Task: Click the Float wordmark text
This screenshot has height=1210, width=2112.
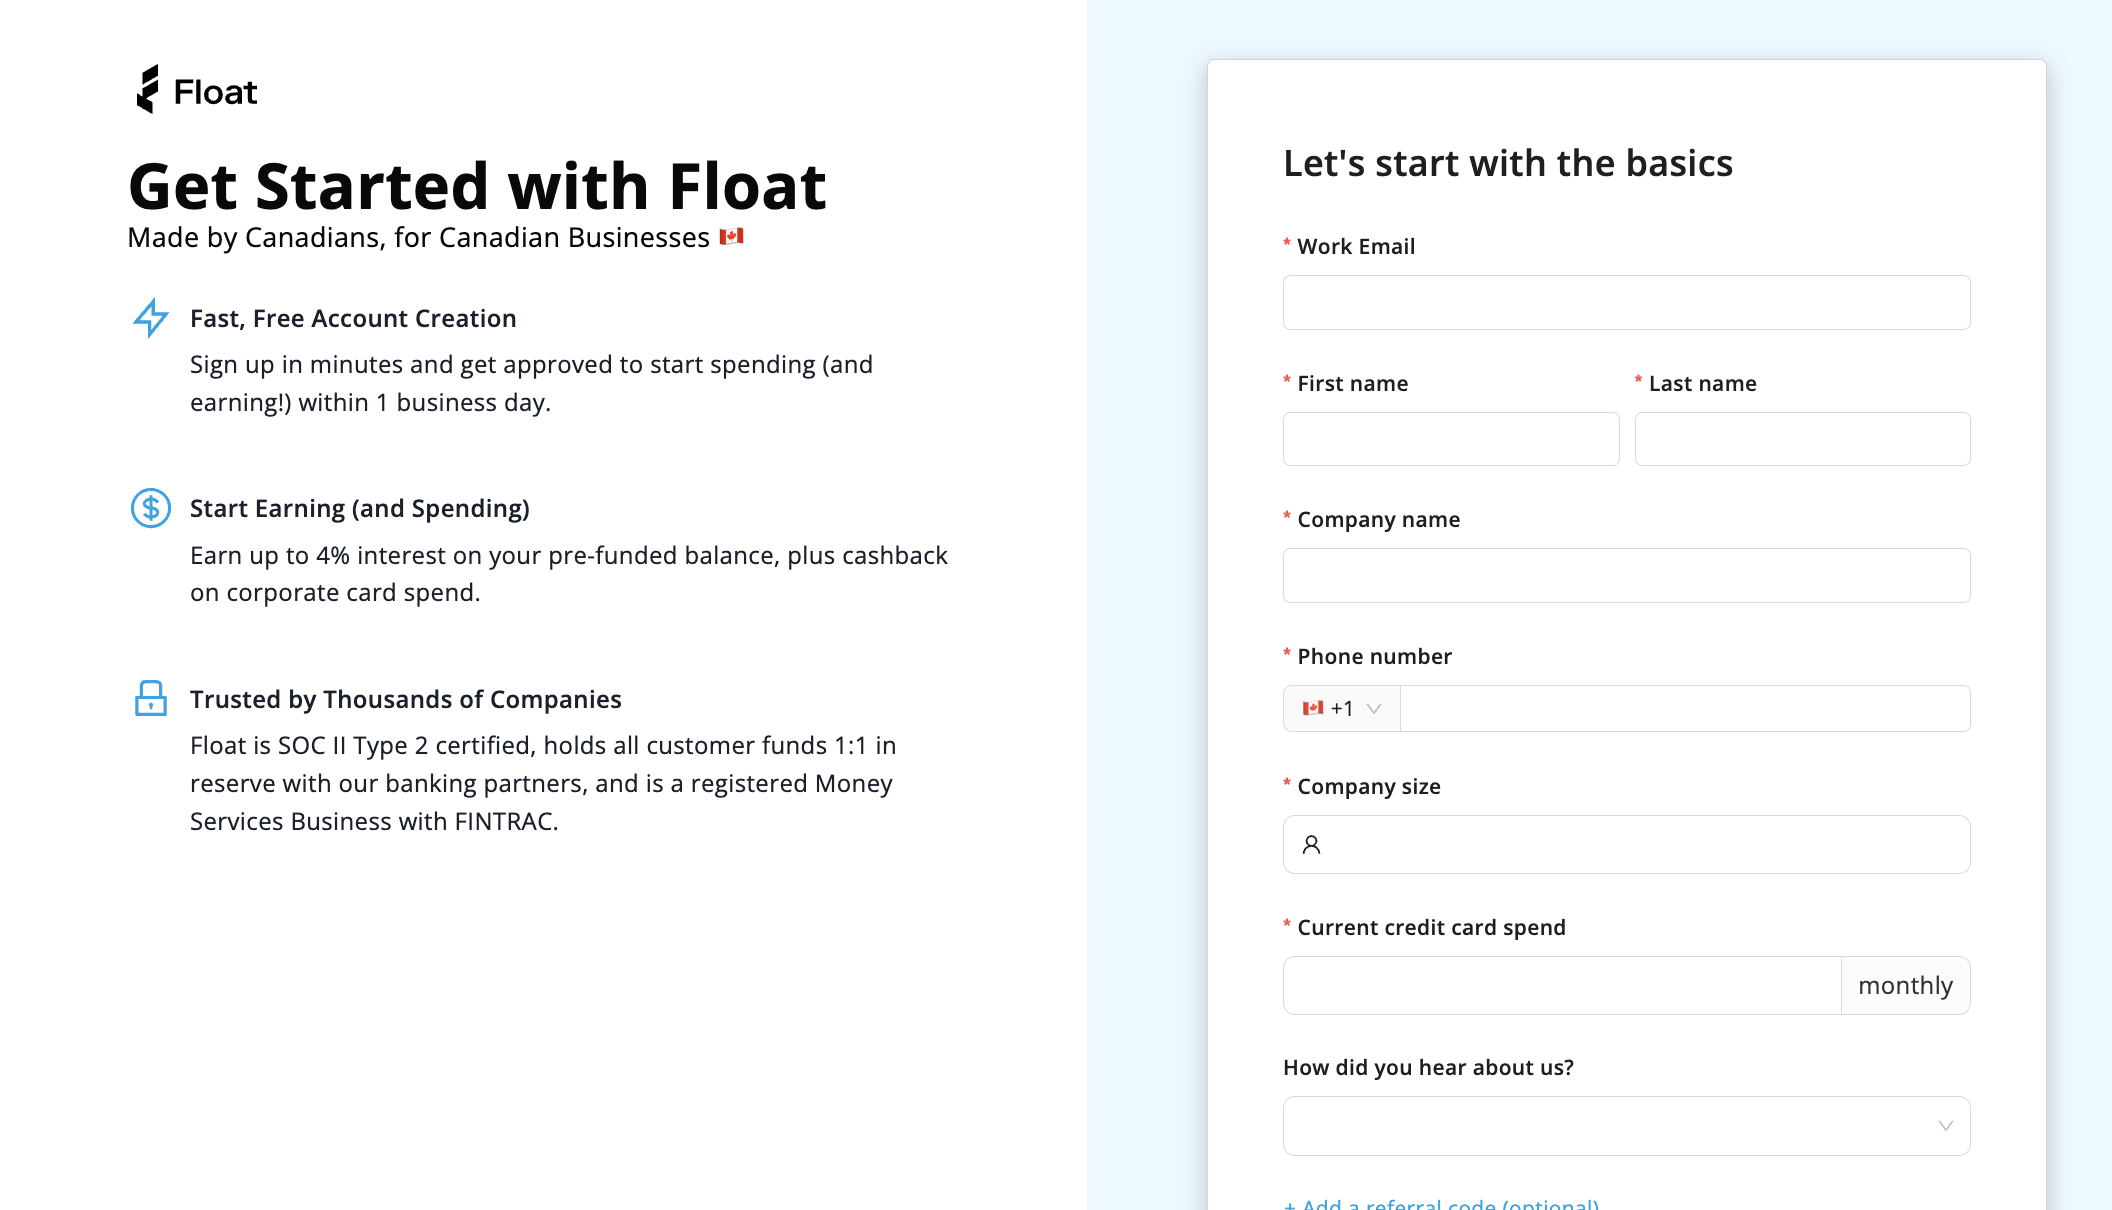Action: click(215, 92)
